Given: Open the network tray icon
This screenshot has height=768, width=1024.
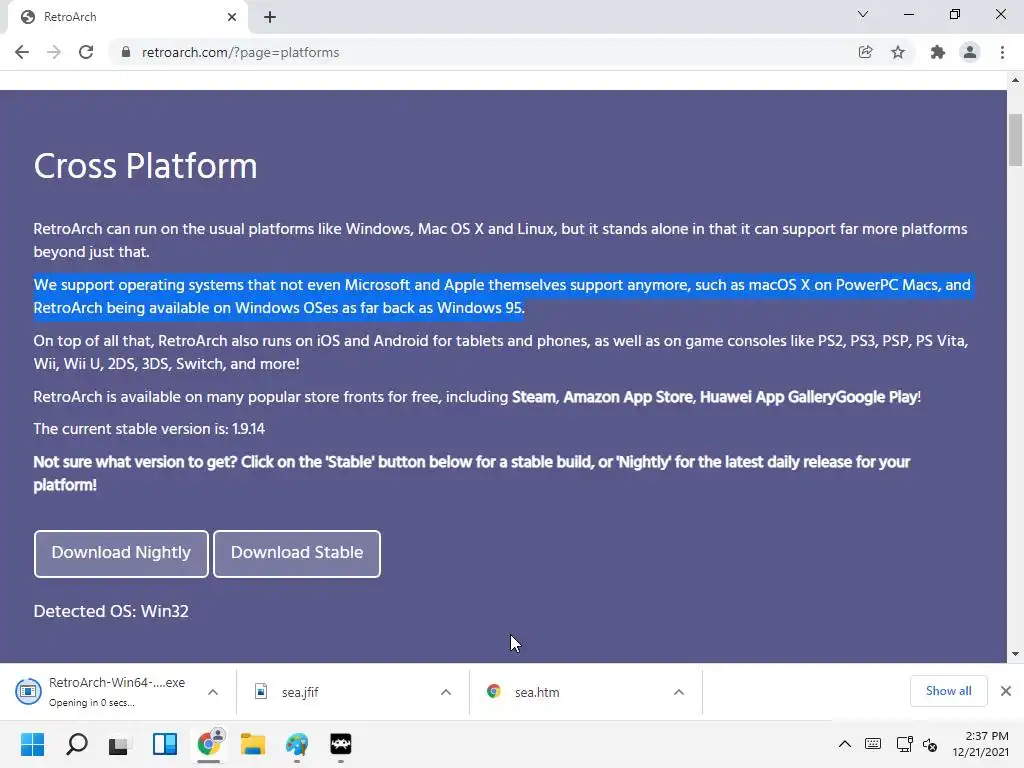Looking at the screenshot, I should (x=904, y=744).
